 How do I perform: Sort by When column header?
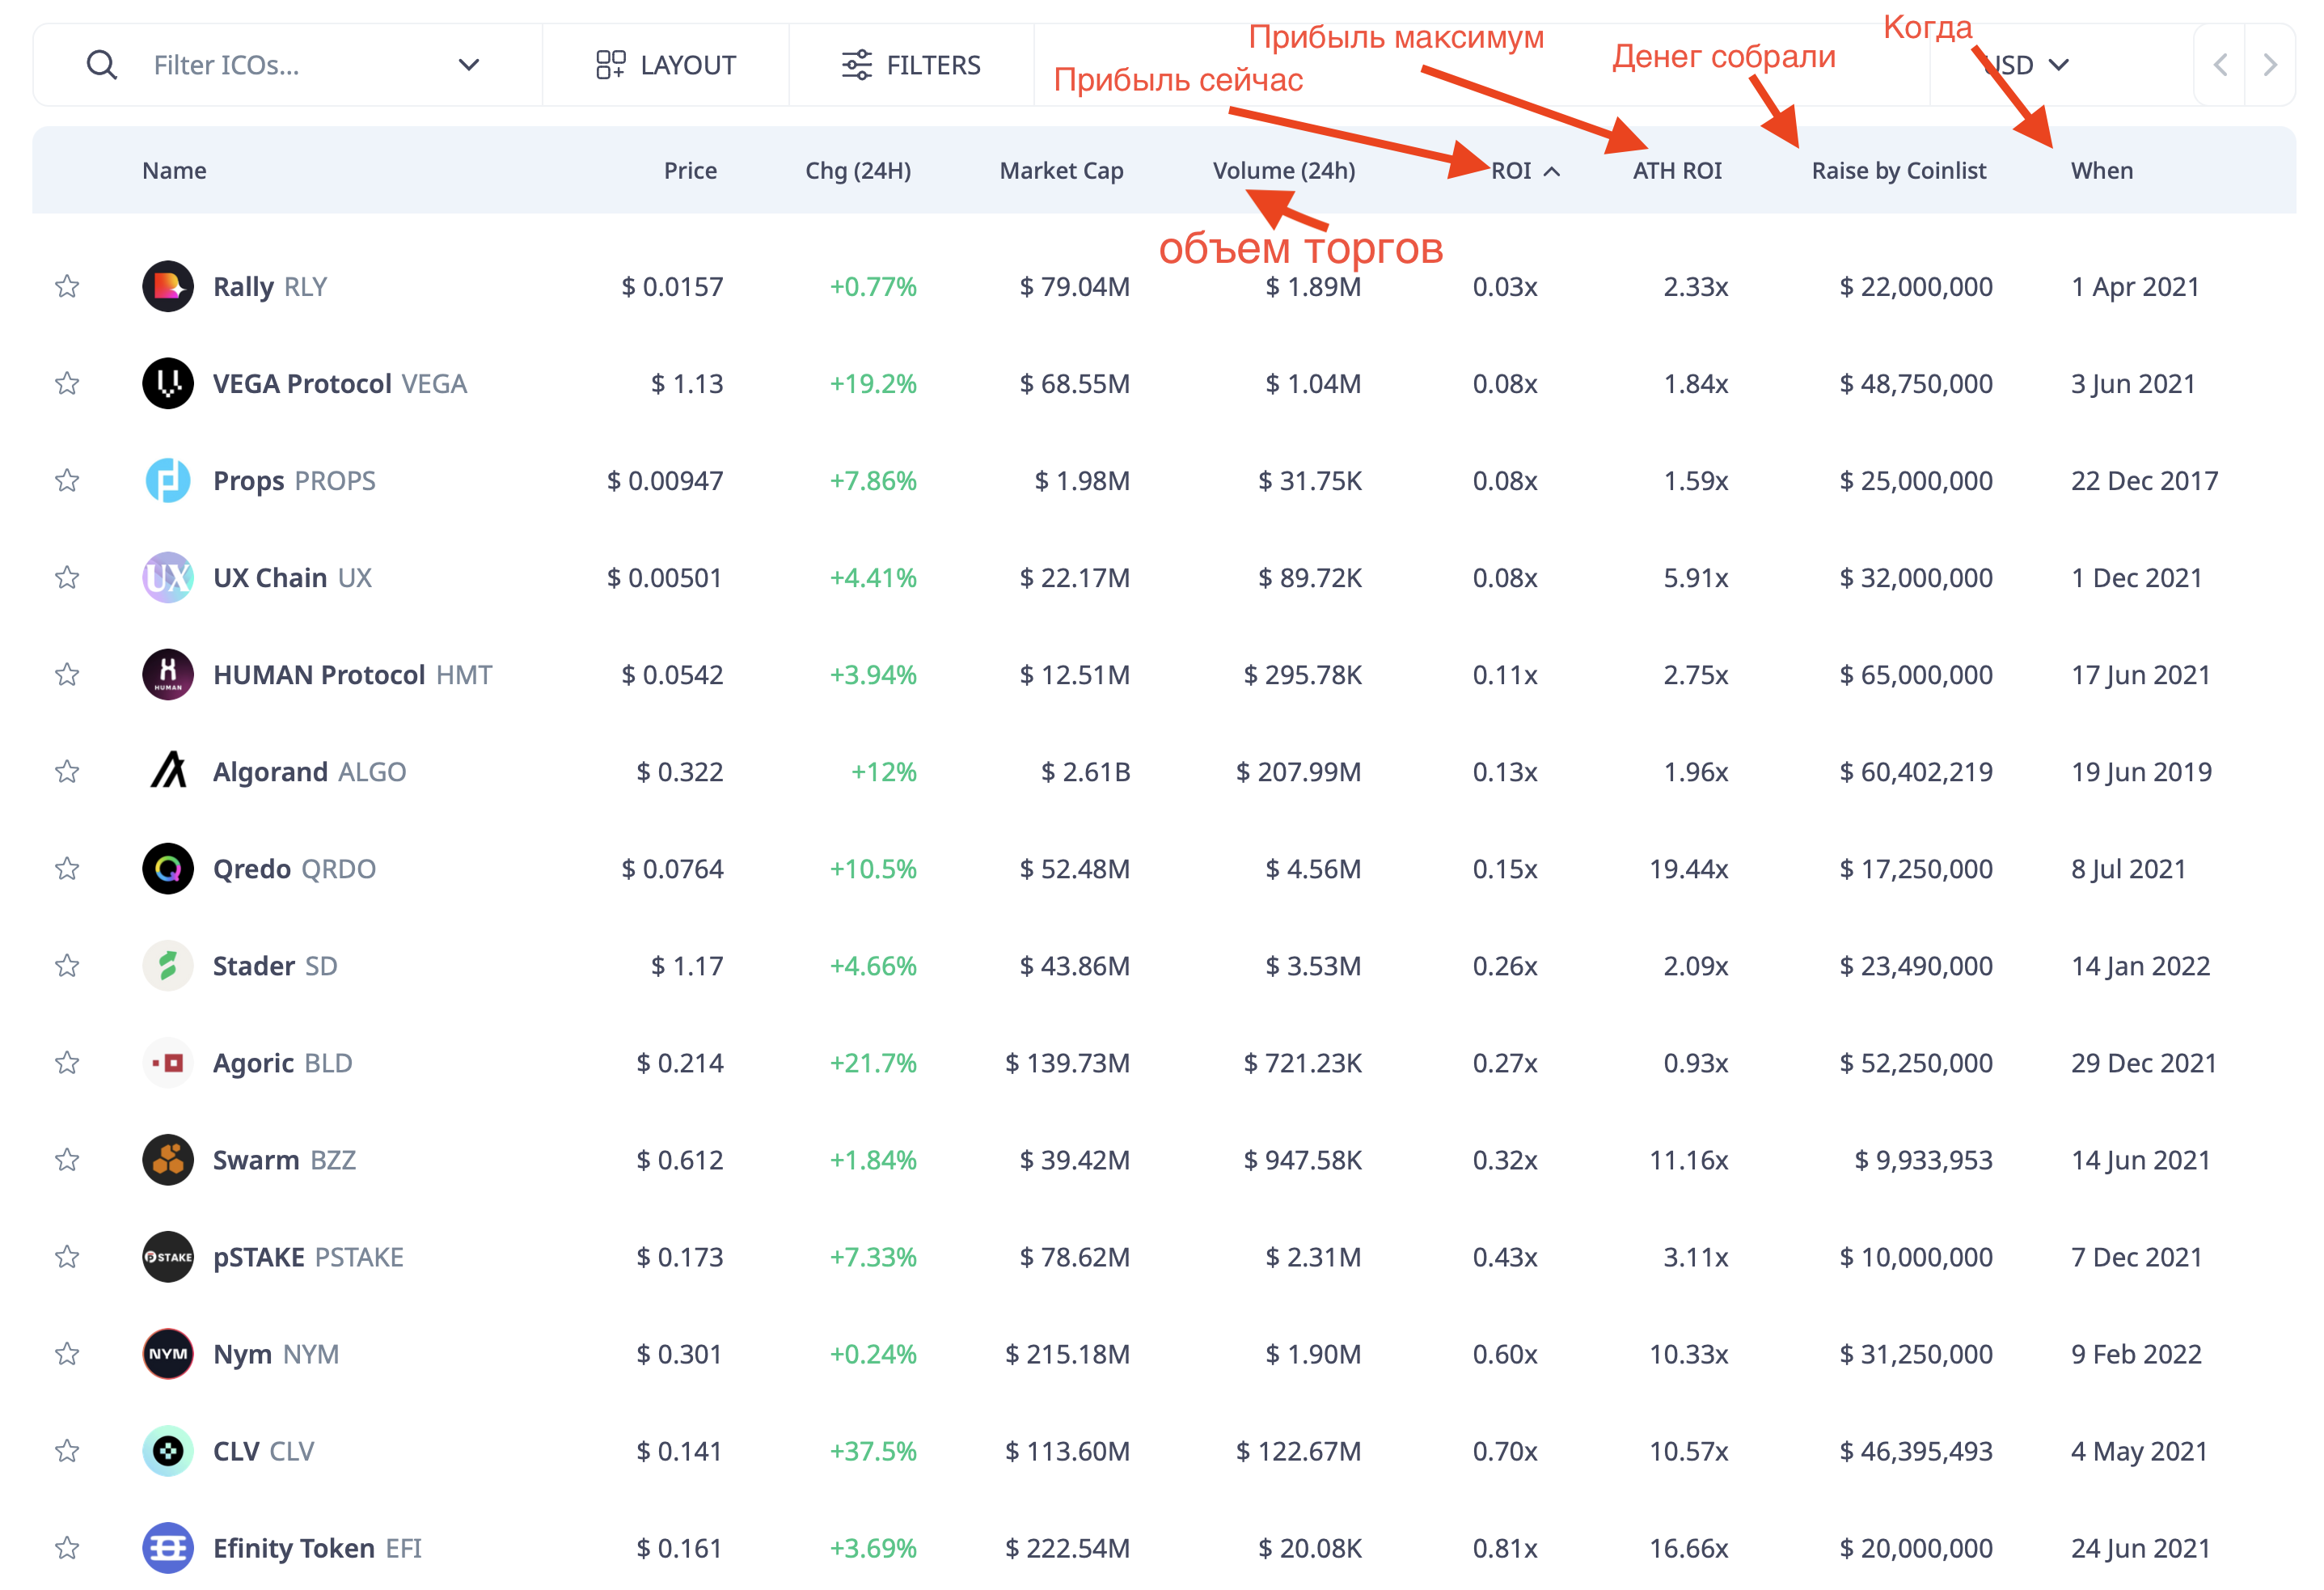tap(2101, 171)
